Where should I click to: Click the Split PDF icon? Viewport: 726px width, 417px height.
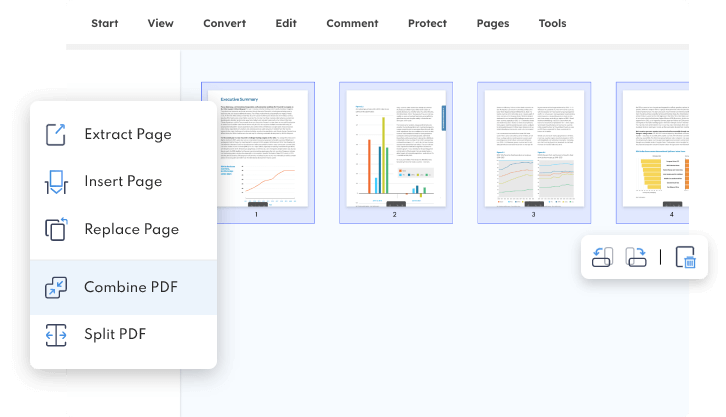(x=56, y=334)
